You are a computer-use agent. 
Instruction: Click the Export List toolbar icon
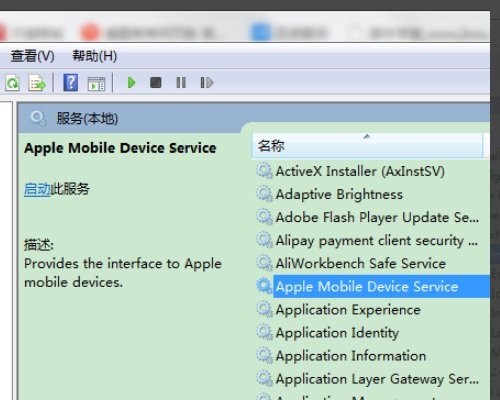[37, 83]
